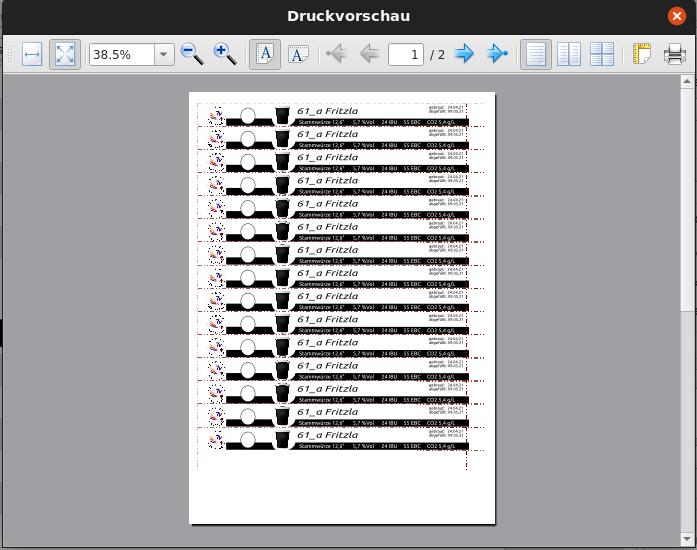Image resolution: width=697 pixels, height=550 pixels.
Task: Go to the next page
Action: [x=464, y=54]
